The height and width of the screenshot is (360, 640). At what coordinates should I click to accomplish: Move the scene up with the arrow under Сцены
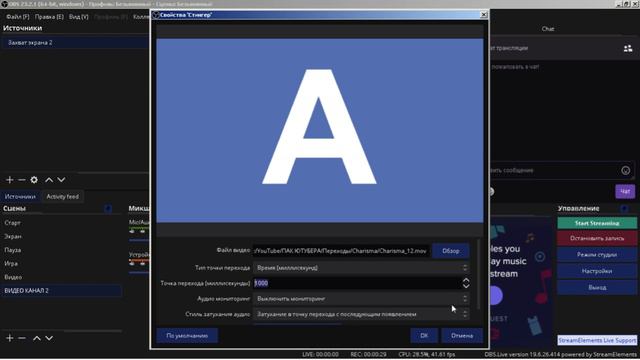37,338
